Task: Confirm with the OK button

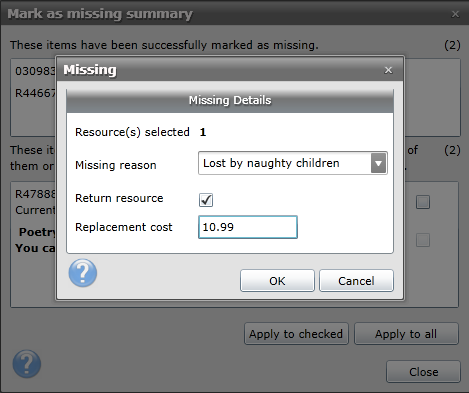Action: [277, 281]
